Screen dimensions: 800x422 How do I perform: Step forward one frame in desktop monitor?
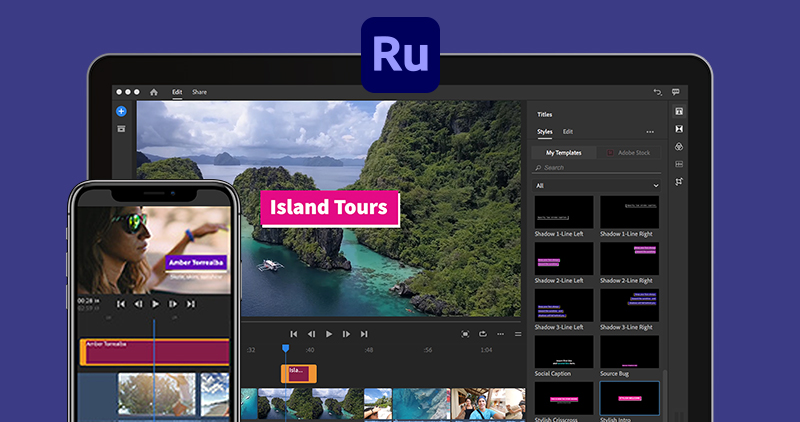pyautogui.click(x=346, y=334)
